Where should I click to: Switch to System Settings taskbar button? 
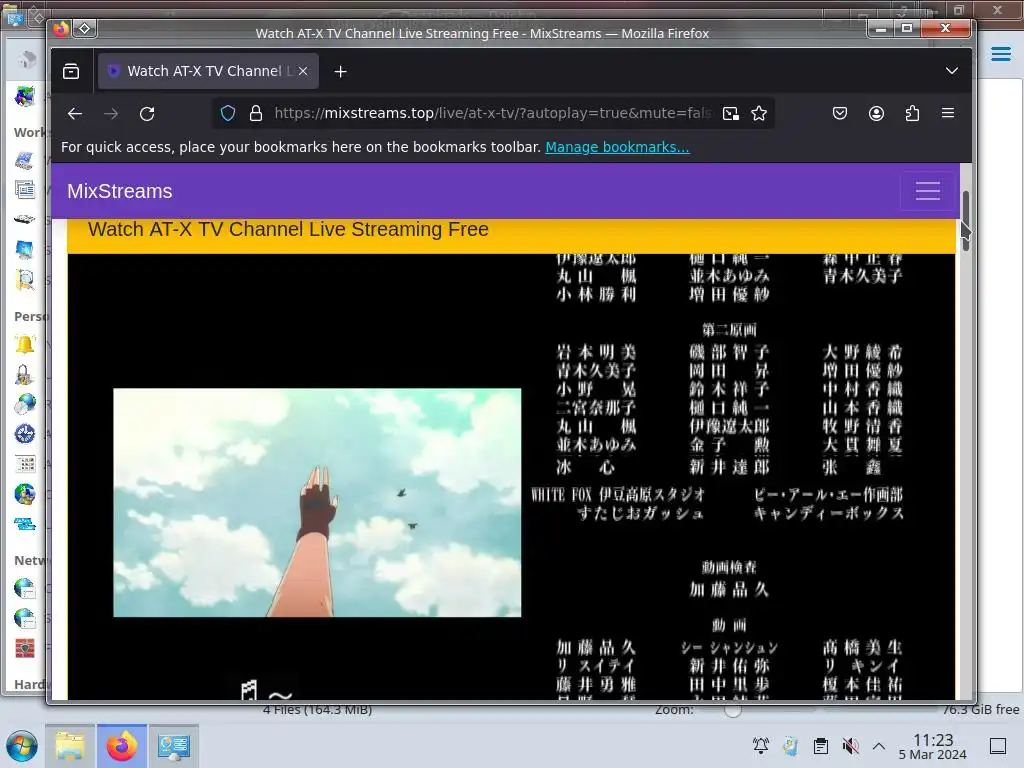click(174, 746)
